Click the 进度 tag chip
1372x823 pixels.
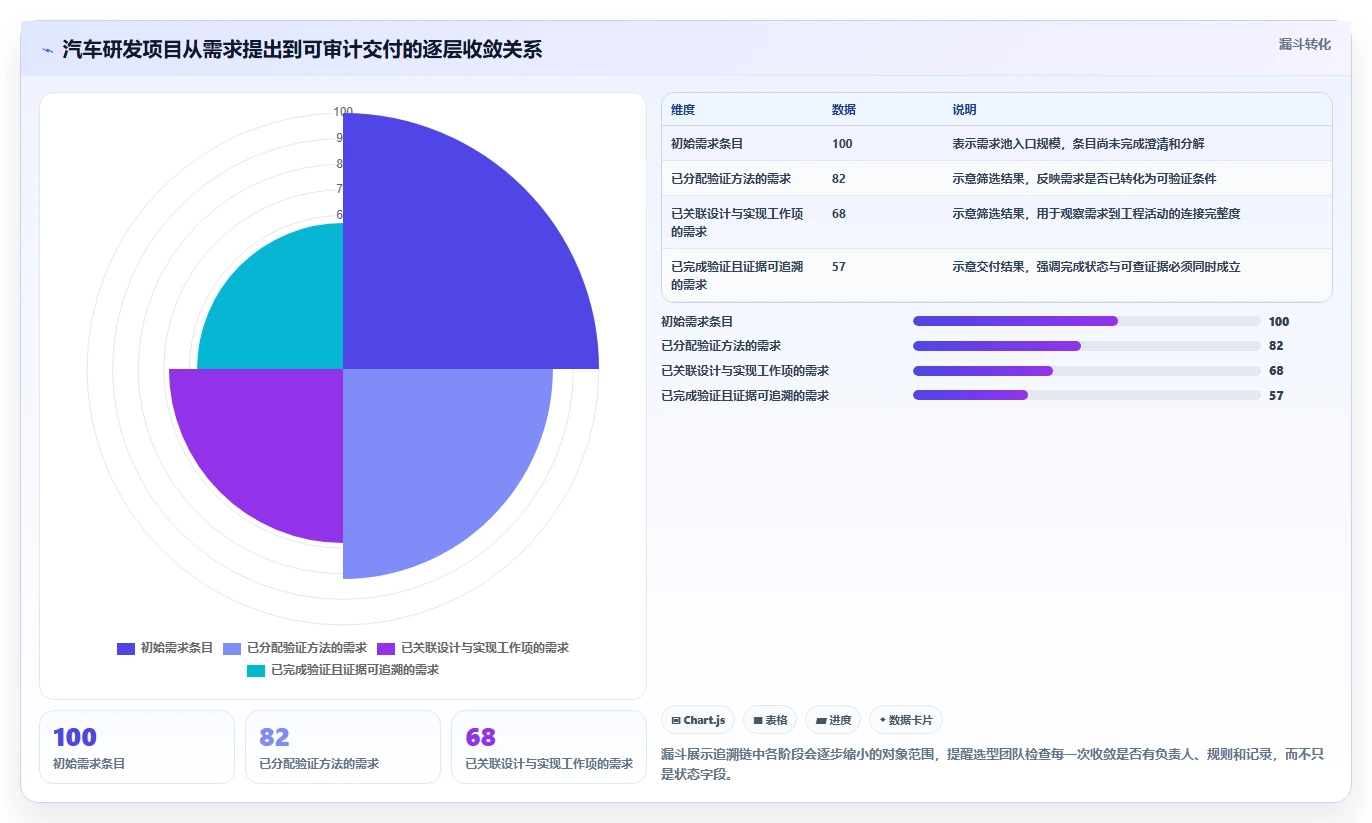pyautogui.click(x=833, y=720)
